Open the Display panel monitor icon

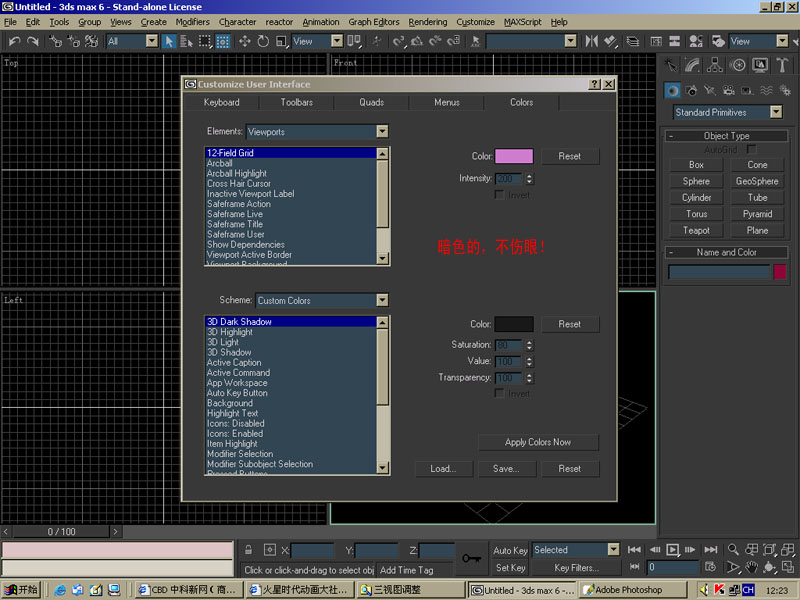760,65
